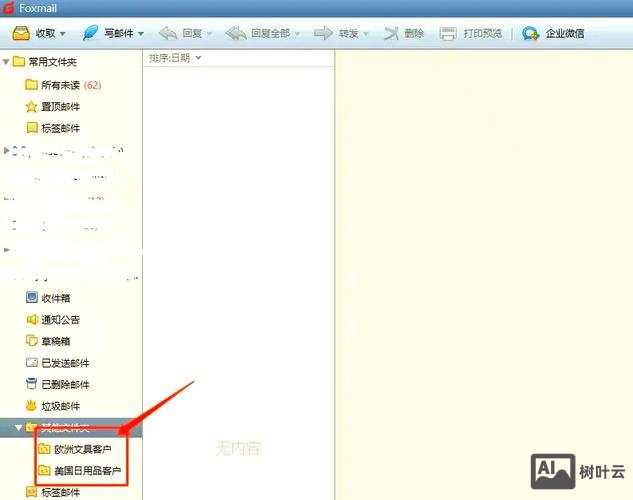Click the 置顶邮件 star icon
This screenshot has height=500, width=633.
pyautogui.click(x=31, y=107)
